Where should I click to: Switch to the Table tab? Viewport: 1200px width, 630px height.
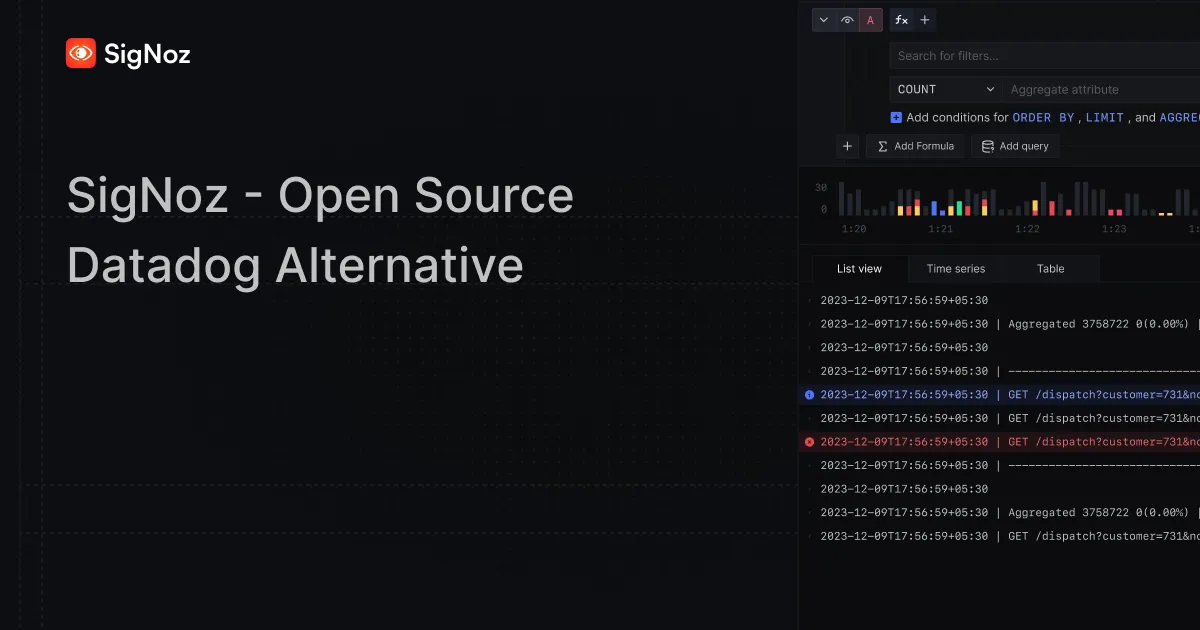coord(1050,268)
